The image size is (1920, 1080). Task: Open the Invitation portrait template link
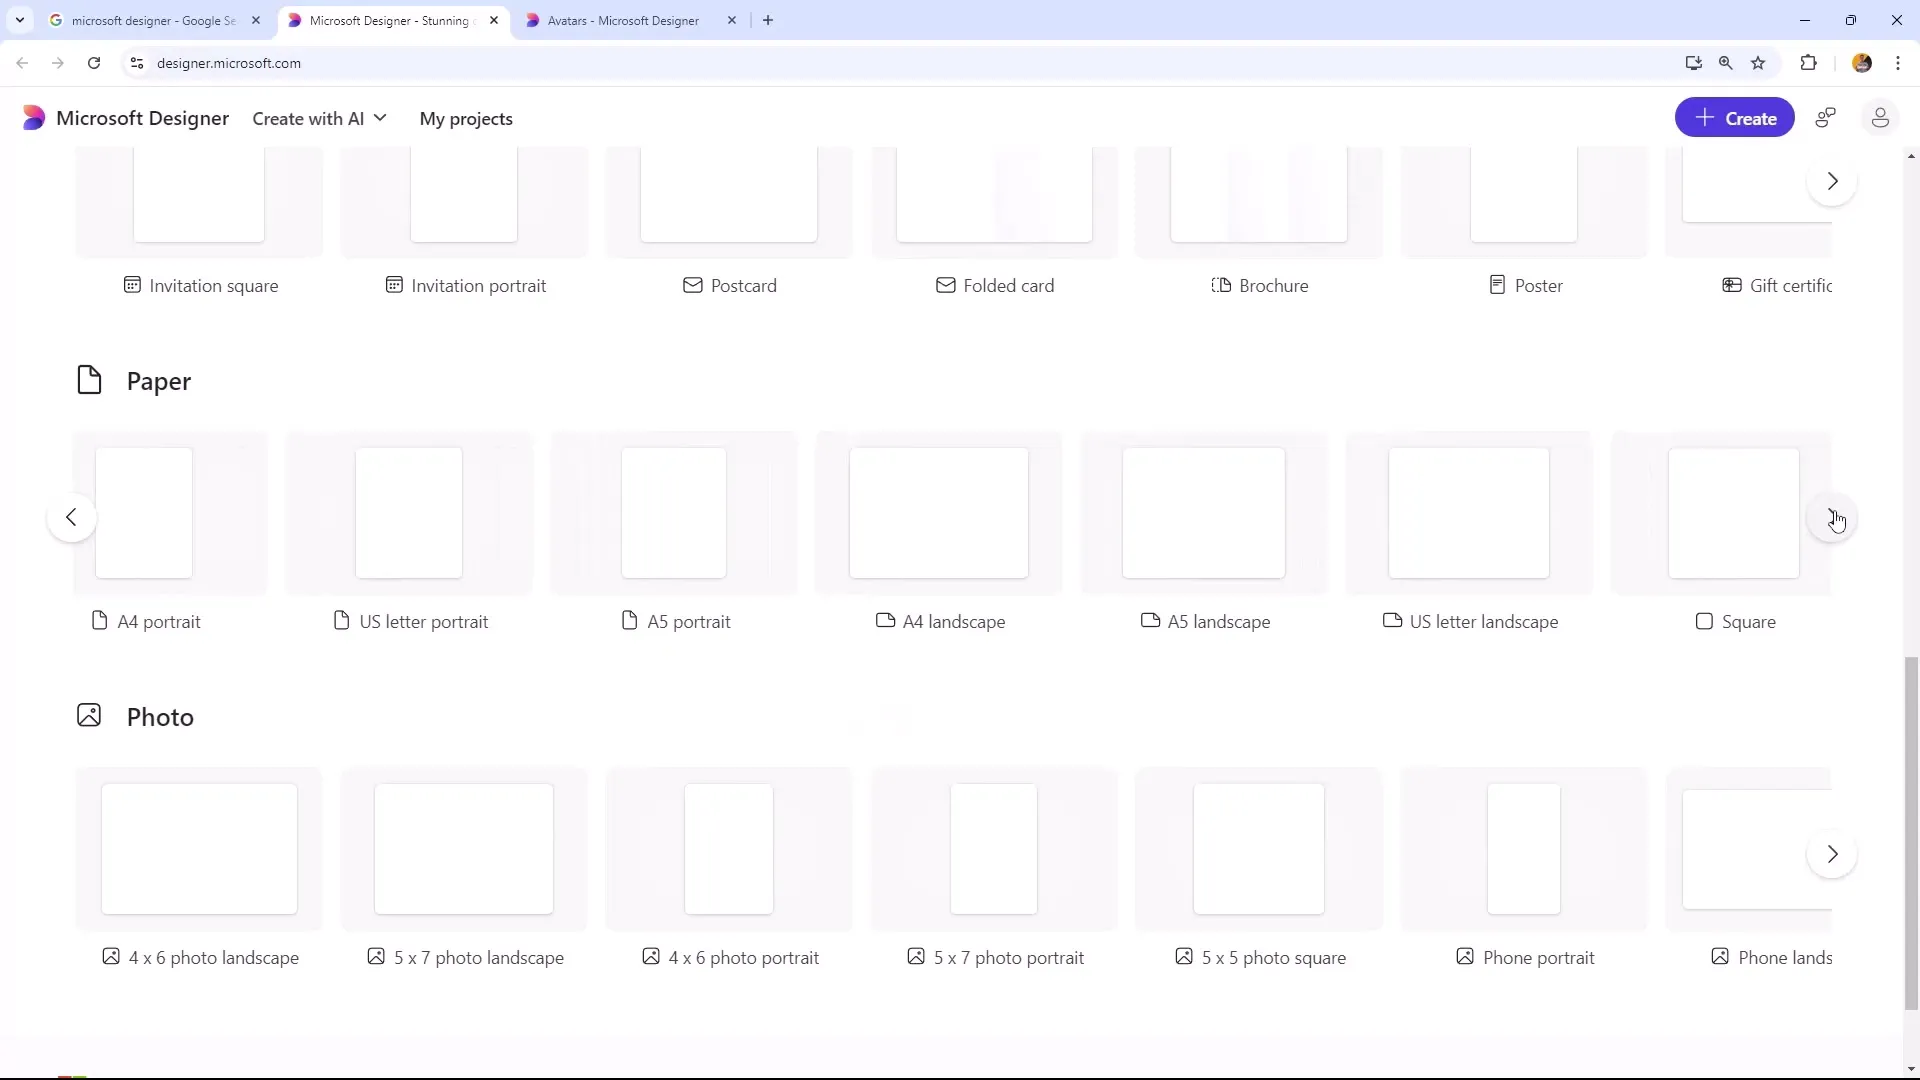465,285
